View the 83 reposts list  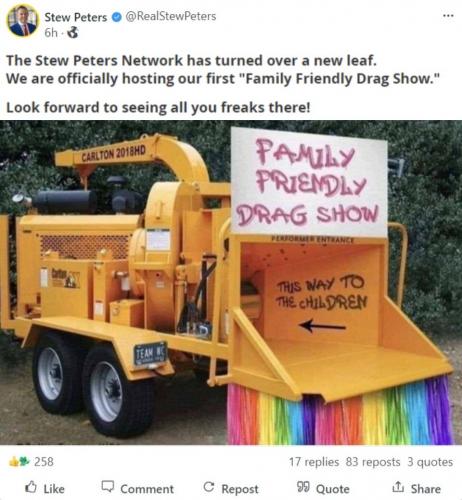pos(373,462)
